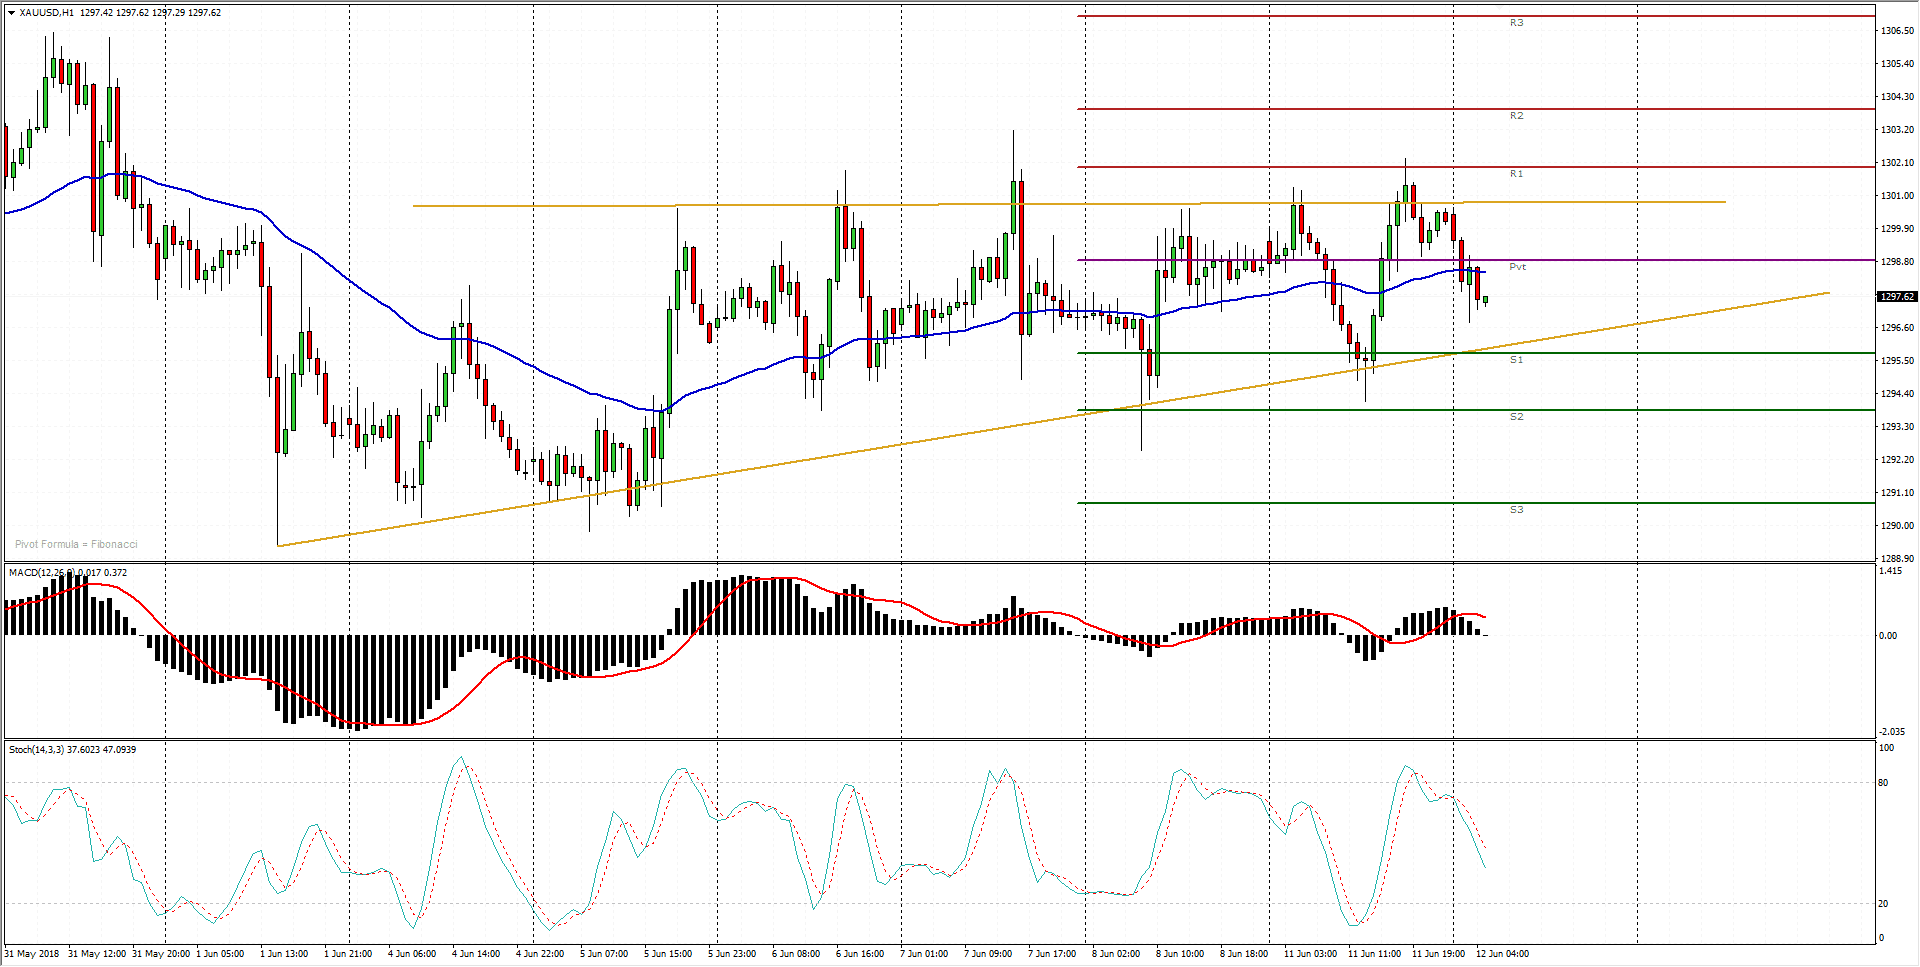The image size is (1920, 967).
Task: Click the small triangle beside XAUUSD,H1 title
Action: (x=11, y=13)
